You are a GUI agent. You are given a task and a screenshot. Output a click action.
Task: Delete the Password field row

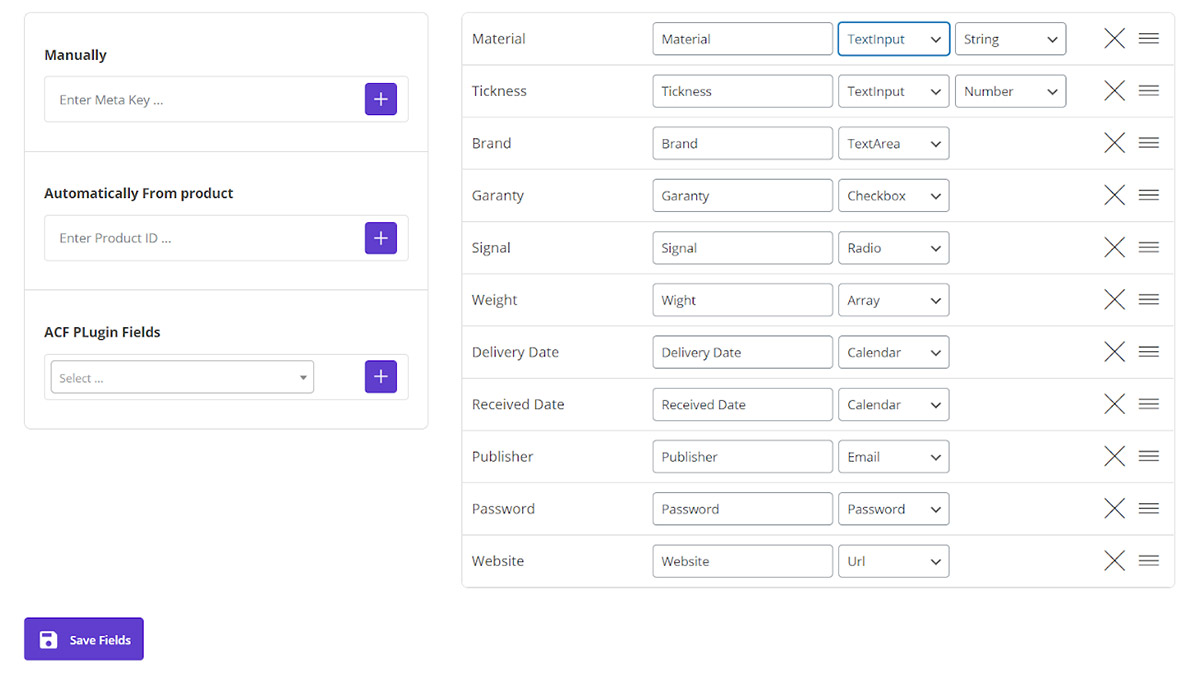pyautogui.click(x=1114, y=508)
